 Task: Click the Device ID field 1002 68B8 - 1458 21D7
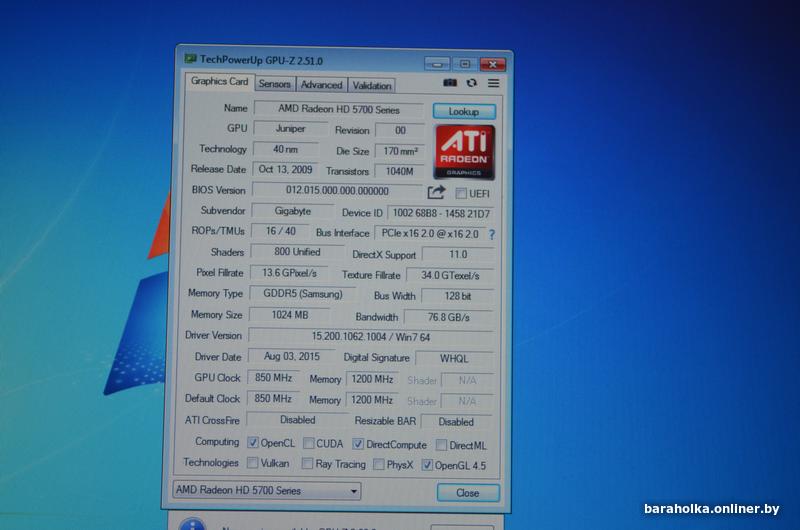[x=441, y=213]
